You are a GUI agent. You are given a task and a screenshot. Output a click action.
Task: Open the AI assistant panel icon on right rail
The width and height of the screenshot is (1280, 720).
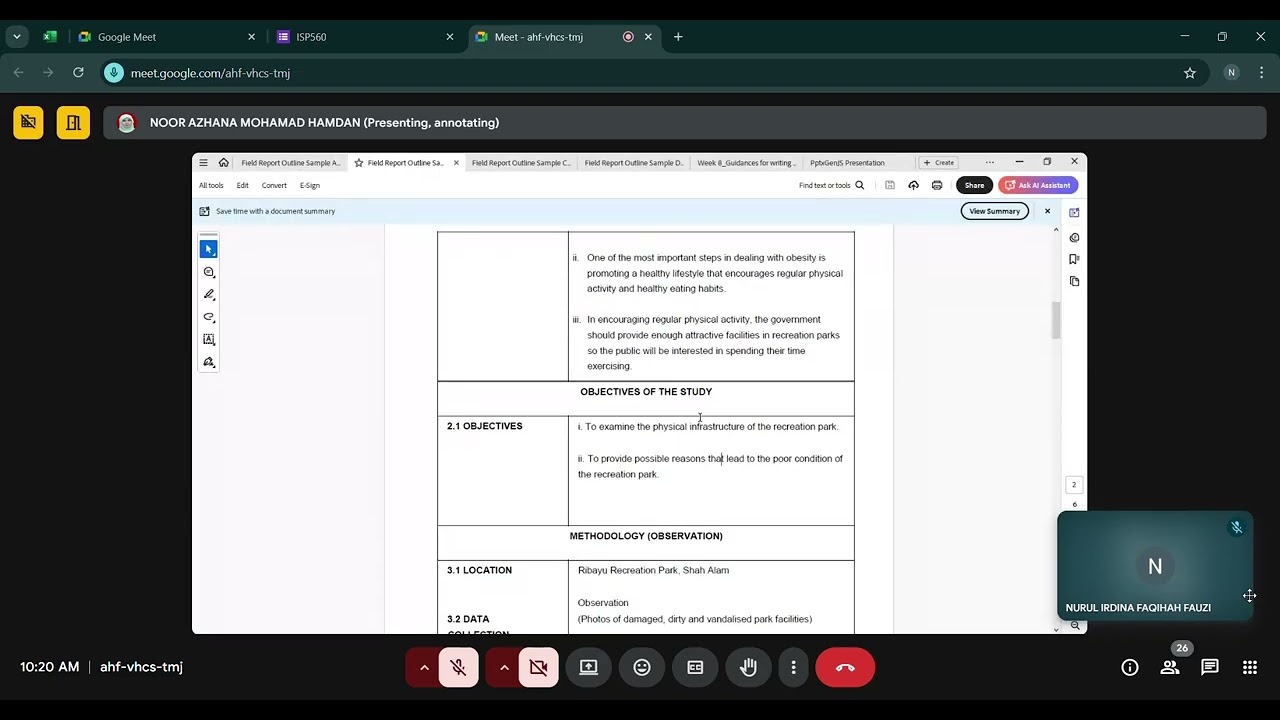(x=1074, y=213)
